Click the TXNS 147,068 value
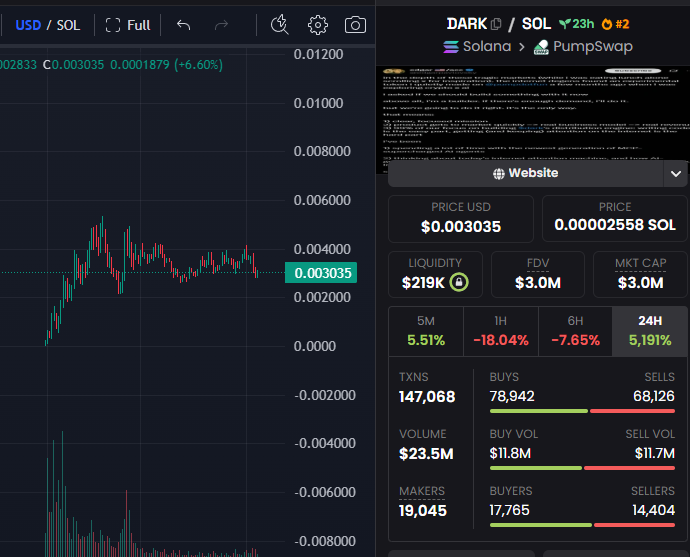This screenshot has height=557, width=690. click(x=427, y=397)
